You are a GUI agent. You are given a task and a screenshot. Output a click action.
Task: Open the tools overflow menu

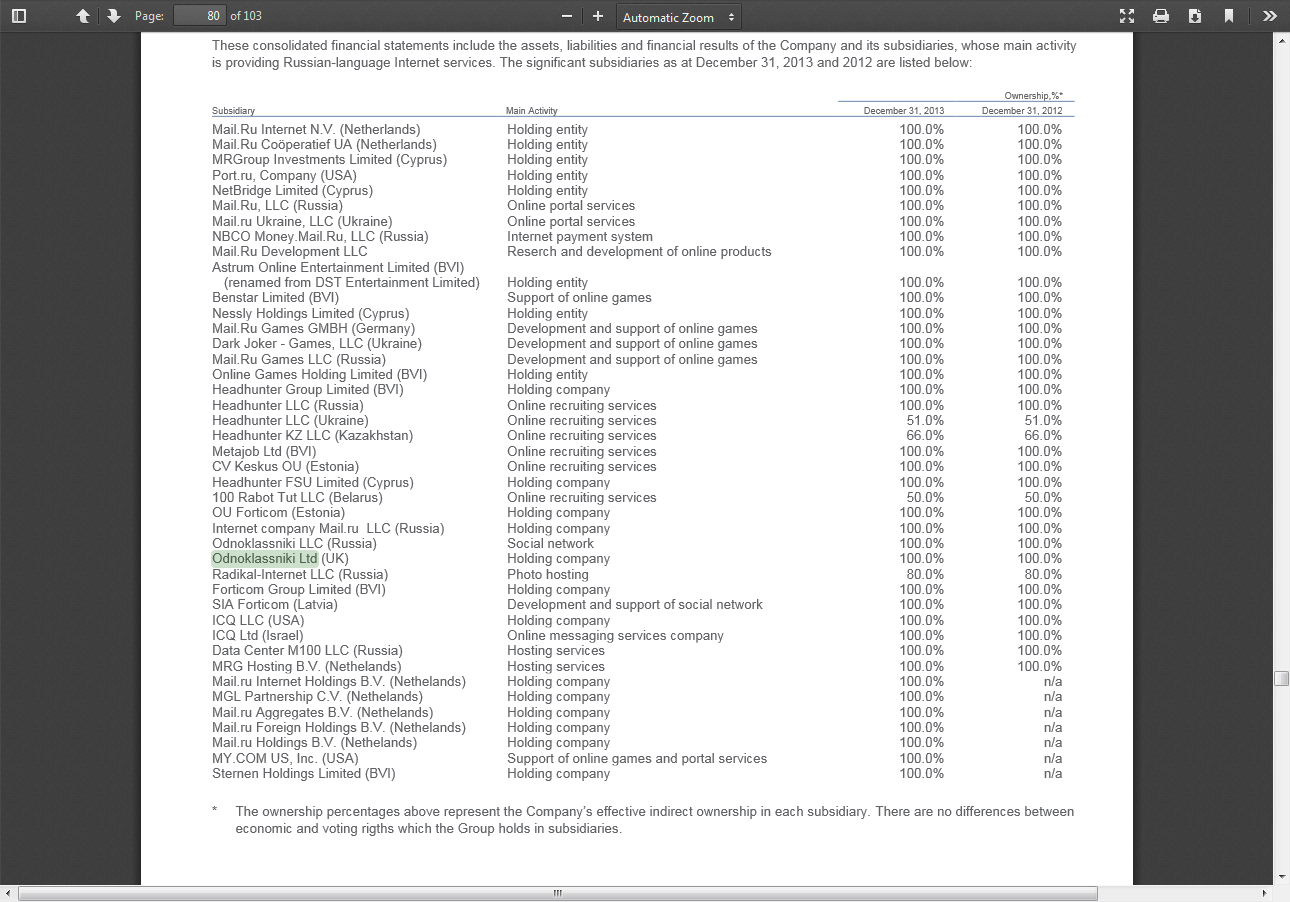coord(1269,16)
